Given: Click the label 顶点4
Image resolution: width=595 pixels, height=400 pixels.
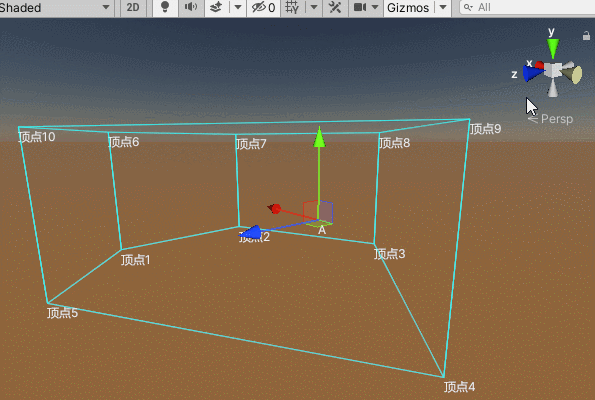Looking at the screenshot, I should pyautogui.click(x=460, y=387).
